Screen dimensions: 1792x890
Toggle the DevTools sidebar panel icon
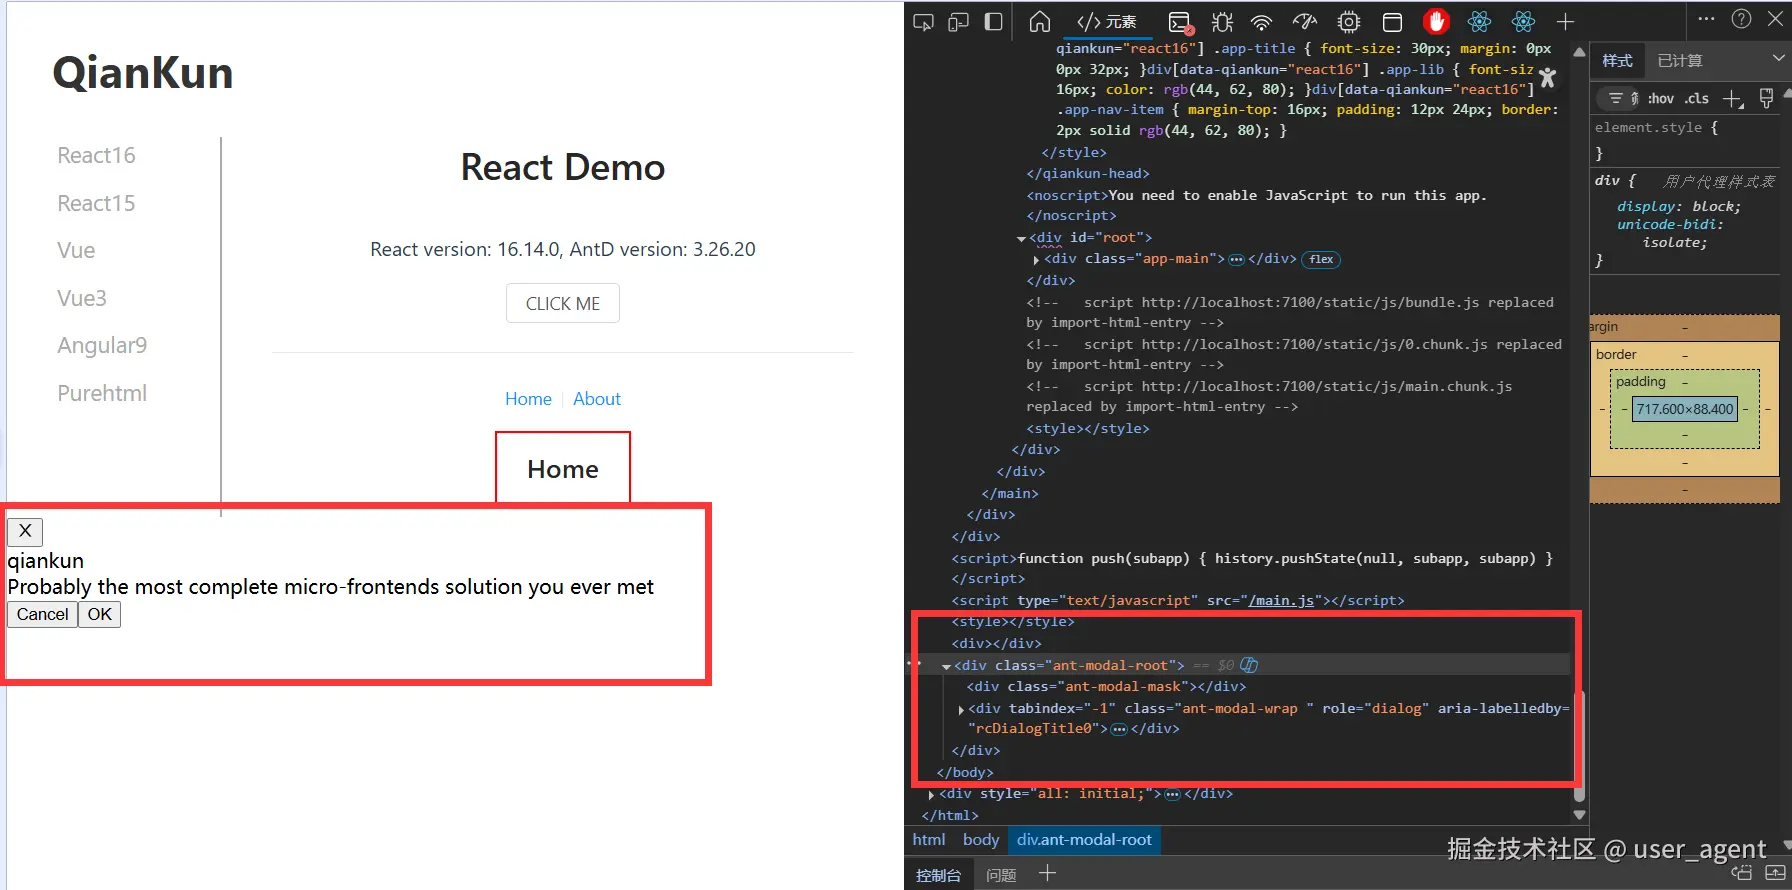pyautogui.click(x=993, y=22)
